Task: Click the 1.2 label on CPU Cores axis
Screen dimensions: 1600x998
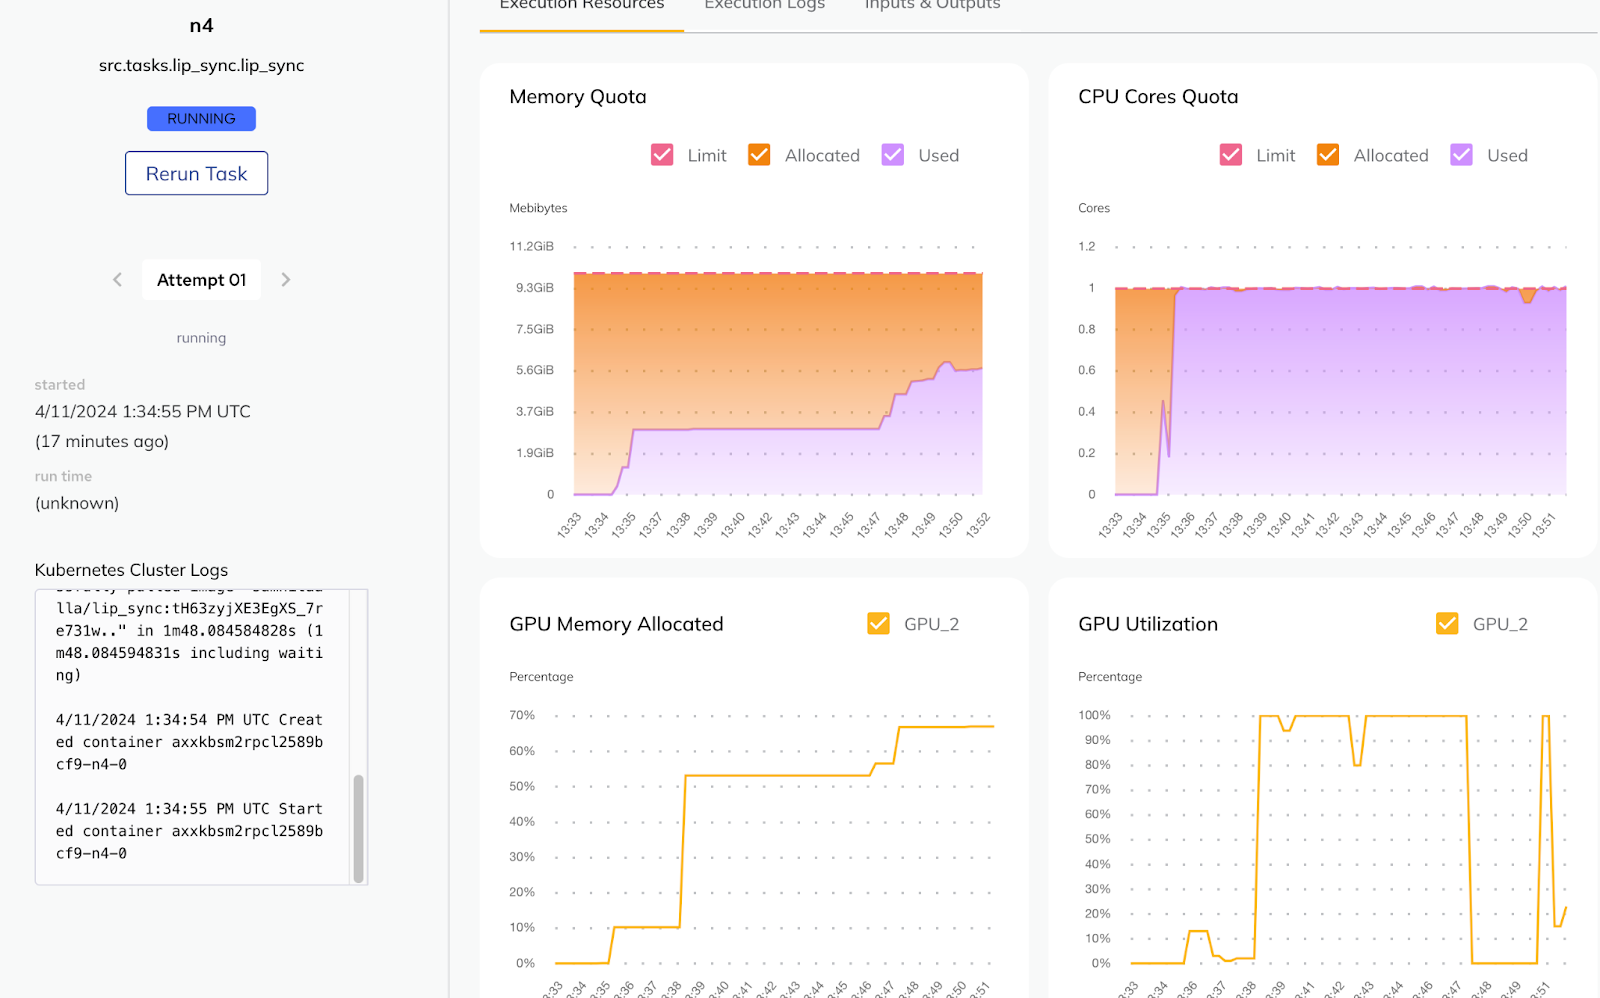Action: pos(1087,247)
